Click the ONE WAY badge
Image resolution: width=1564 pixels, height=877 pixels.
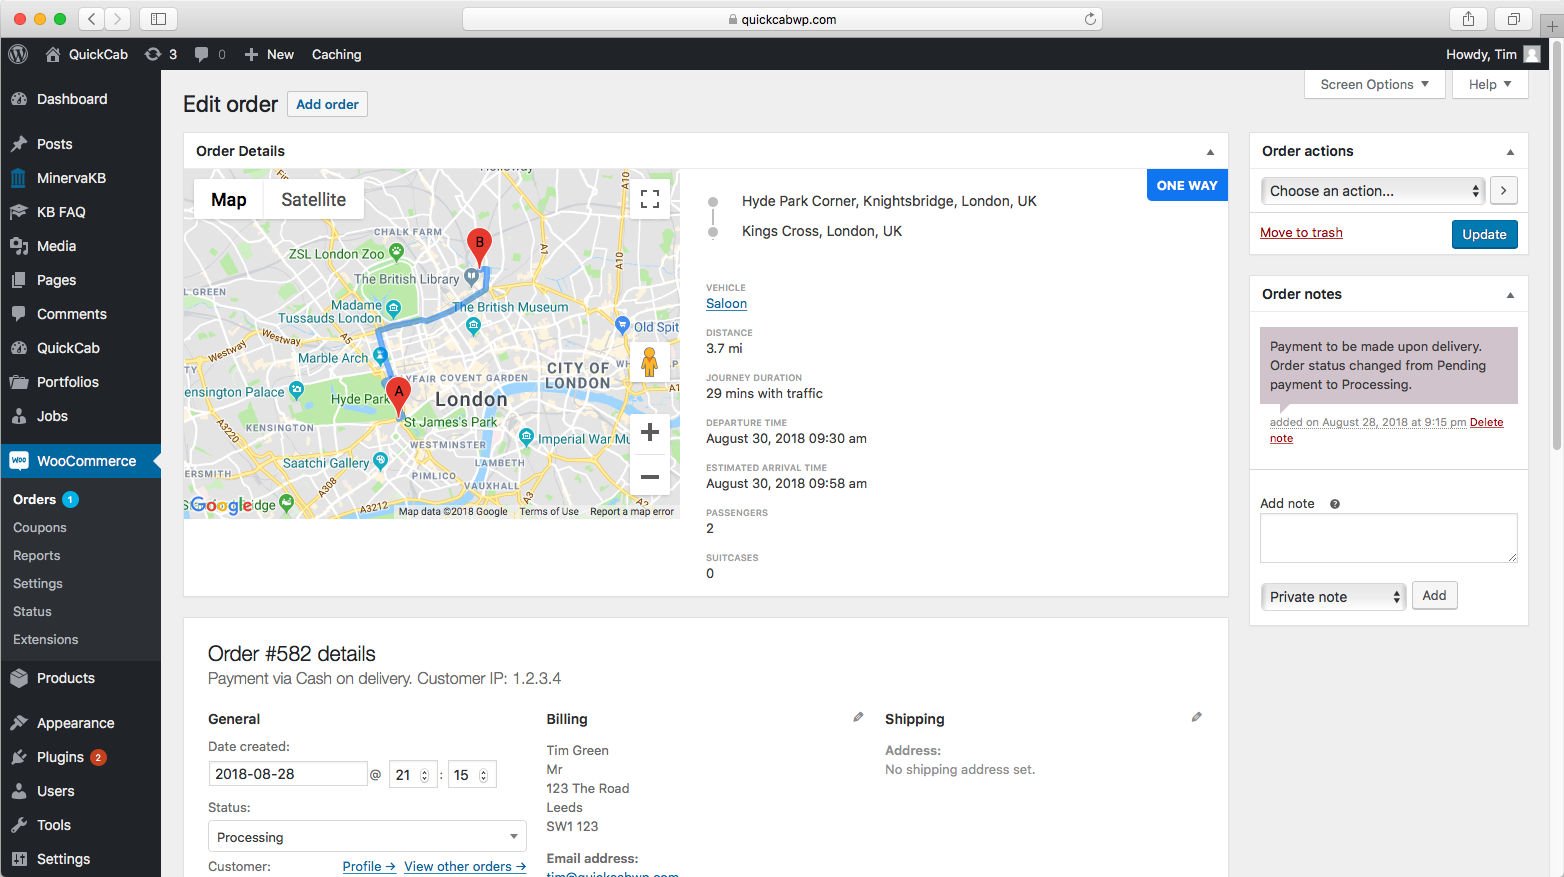(1187, 185)
